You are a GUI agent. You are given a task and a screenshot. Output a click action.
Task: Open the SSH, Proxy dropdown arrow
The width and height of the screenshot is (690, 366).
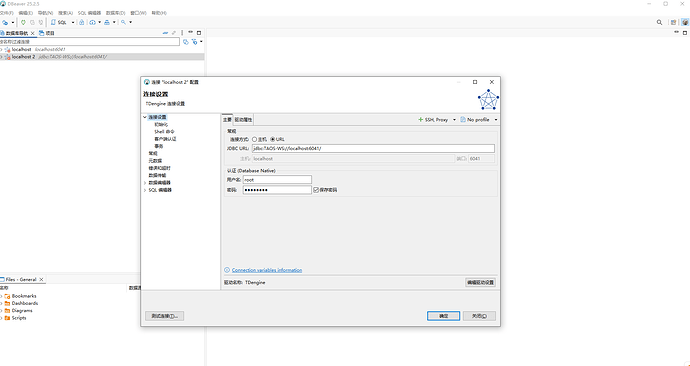pos(454,120)
